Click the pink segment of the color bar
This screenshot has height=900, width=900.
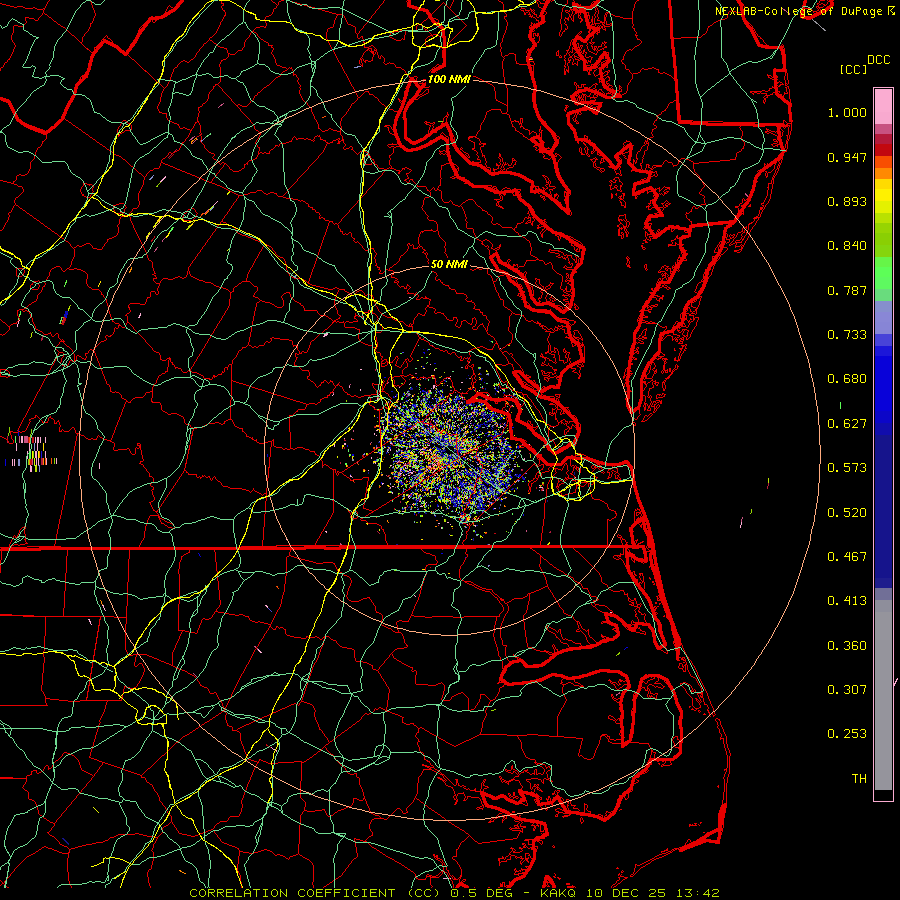[883, 107]
